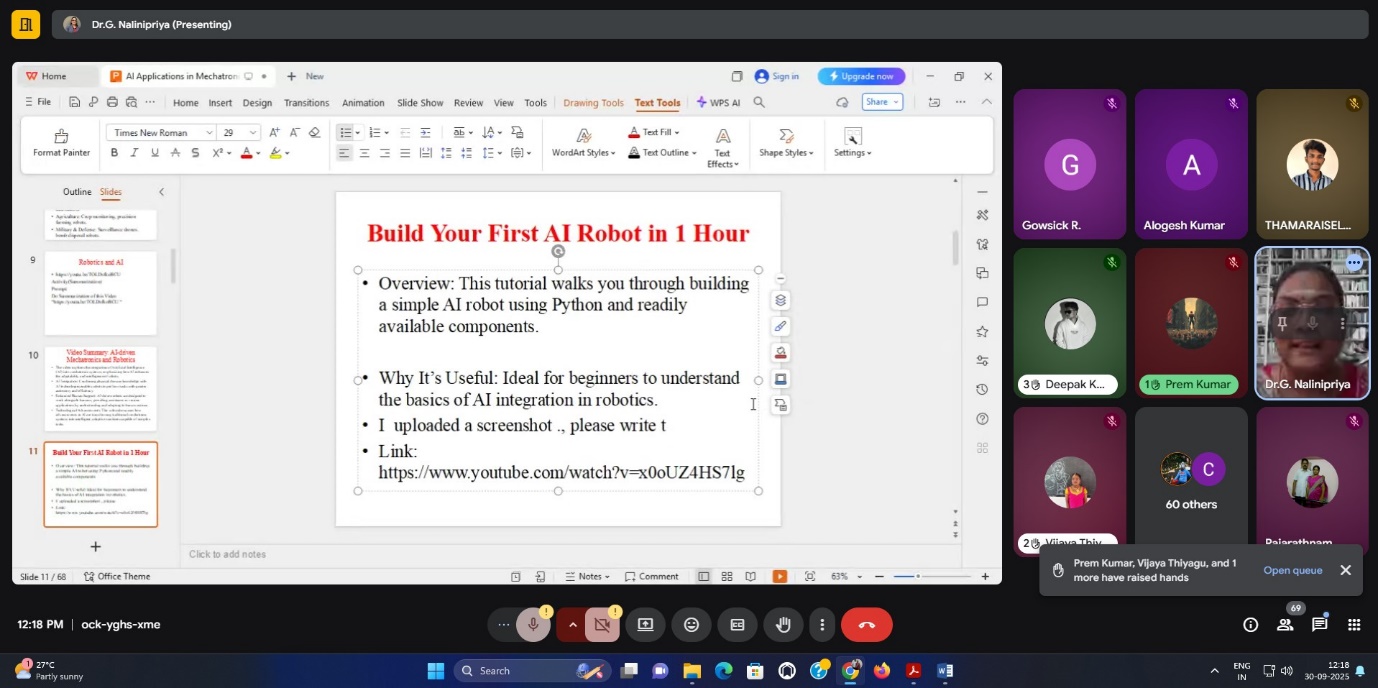
Task: Open the Slide Show ribbon tab
Action: [420, 103]
